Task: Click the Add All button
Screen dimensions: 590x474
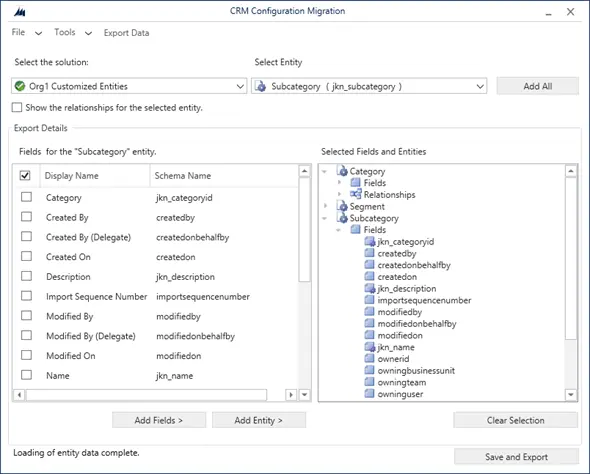Action: (x=538, y=86)
